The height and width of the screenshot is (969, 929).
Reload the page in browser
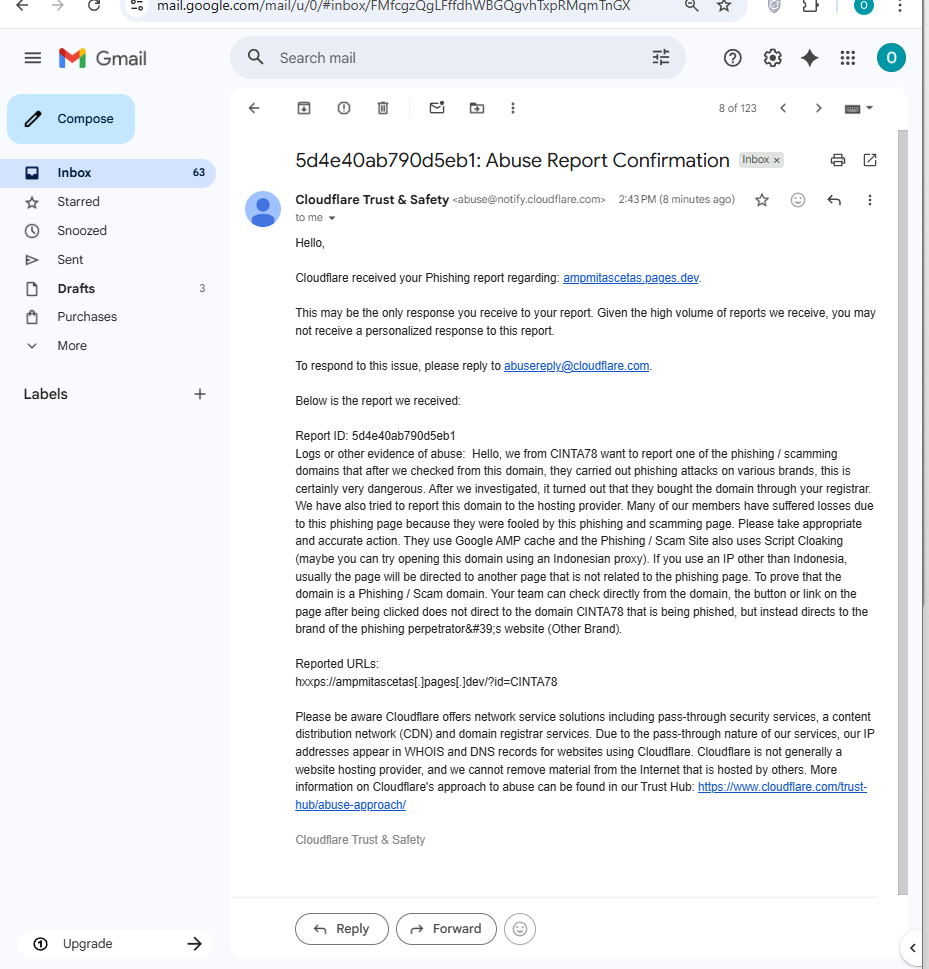[x=94, y=6]
